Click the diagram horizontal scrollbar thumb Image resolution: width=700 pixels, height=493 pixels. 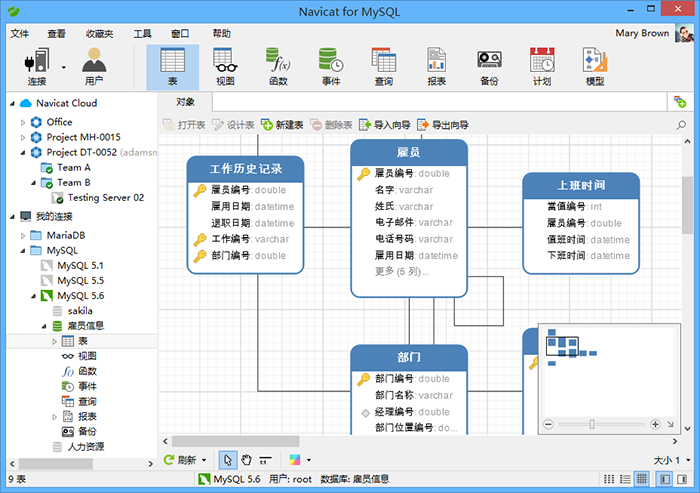tap(236, 441)
